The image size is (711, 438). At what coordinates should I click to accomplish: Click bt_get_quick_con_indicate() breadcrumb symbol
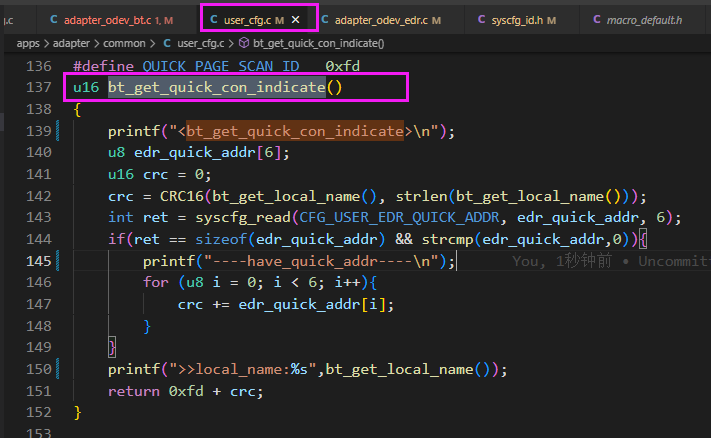[318, 44]
